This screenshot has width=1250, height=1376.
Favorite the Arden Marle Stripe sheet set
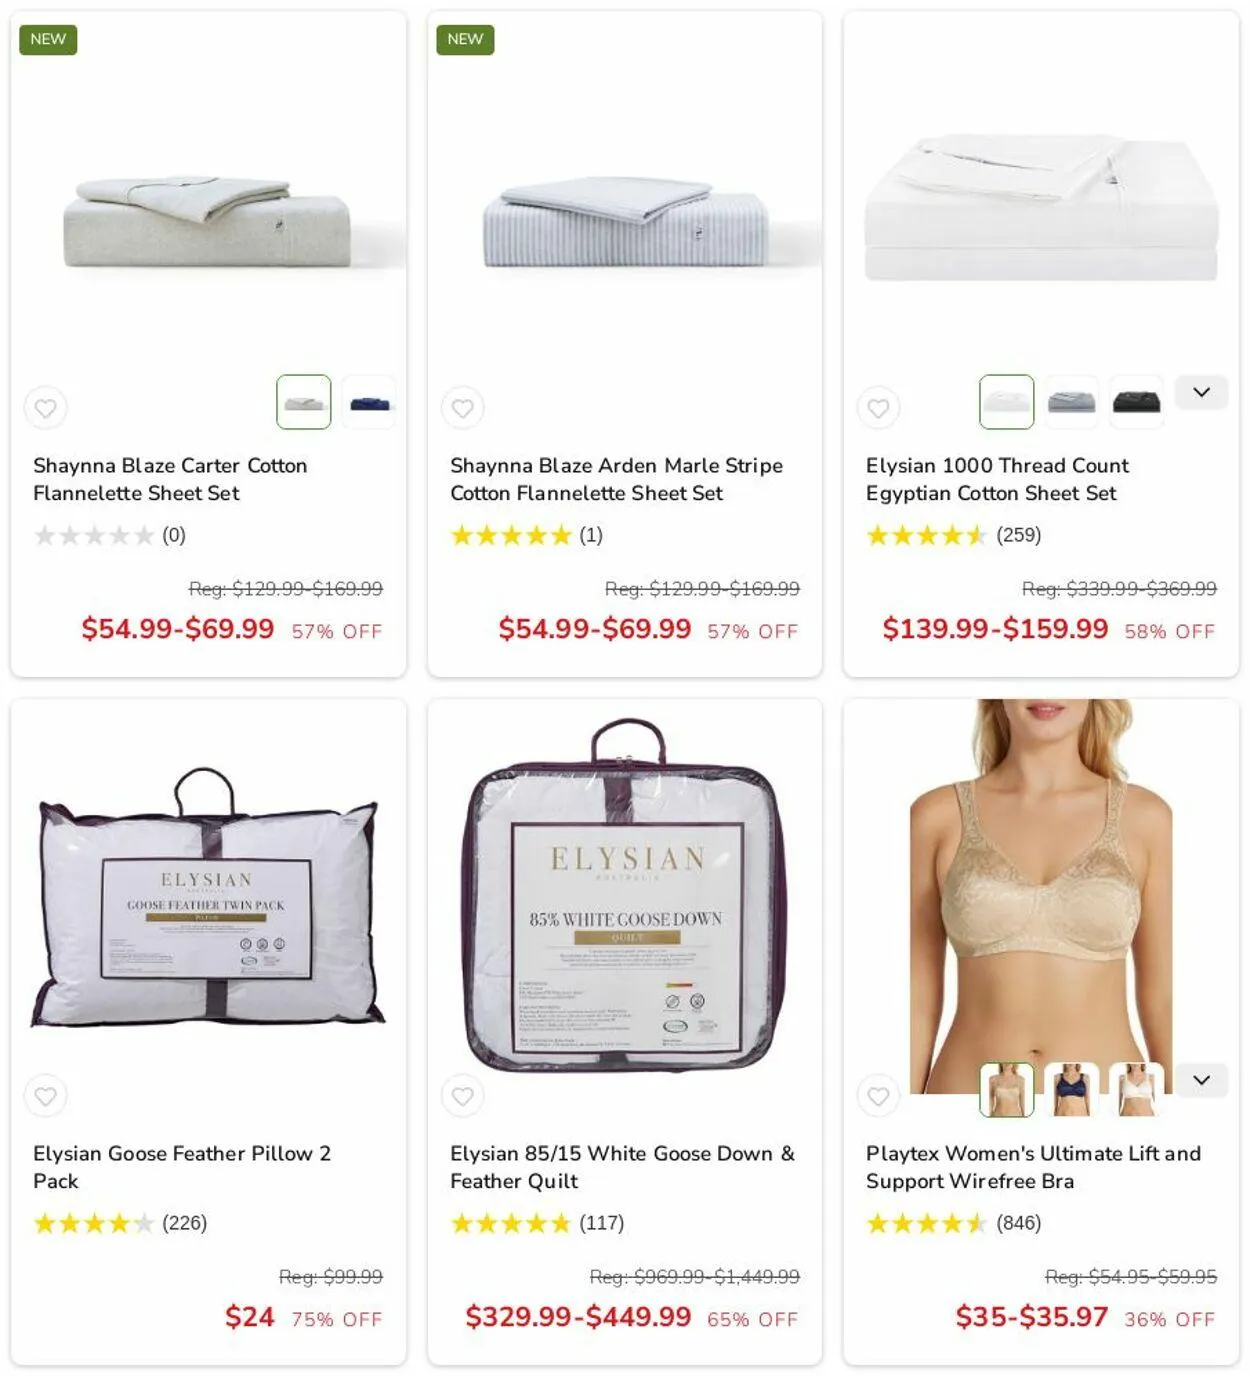(x=463, y=408)
